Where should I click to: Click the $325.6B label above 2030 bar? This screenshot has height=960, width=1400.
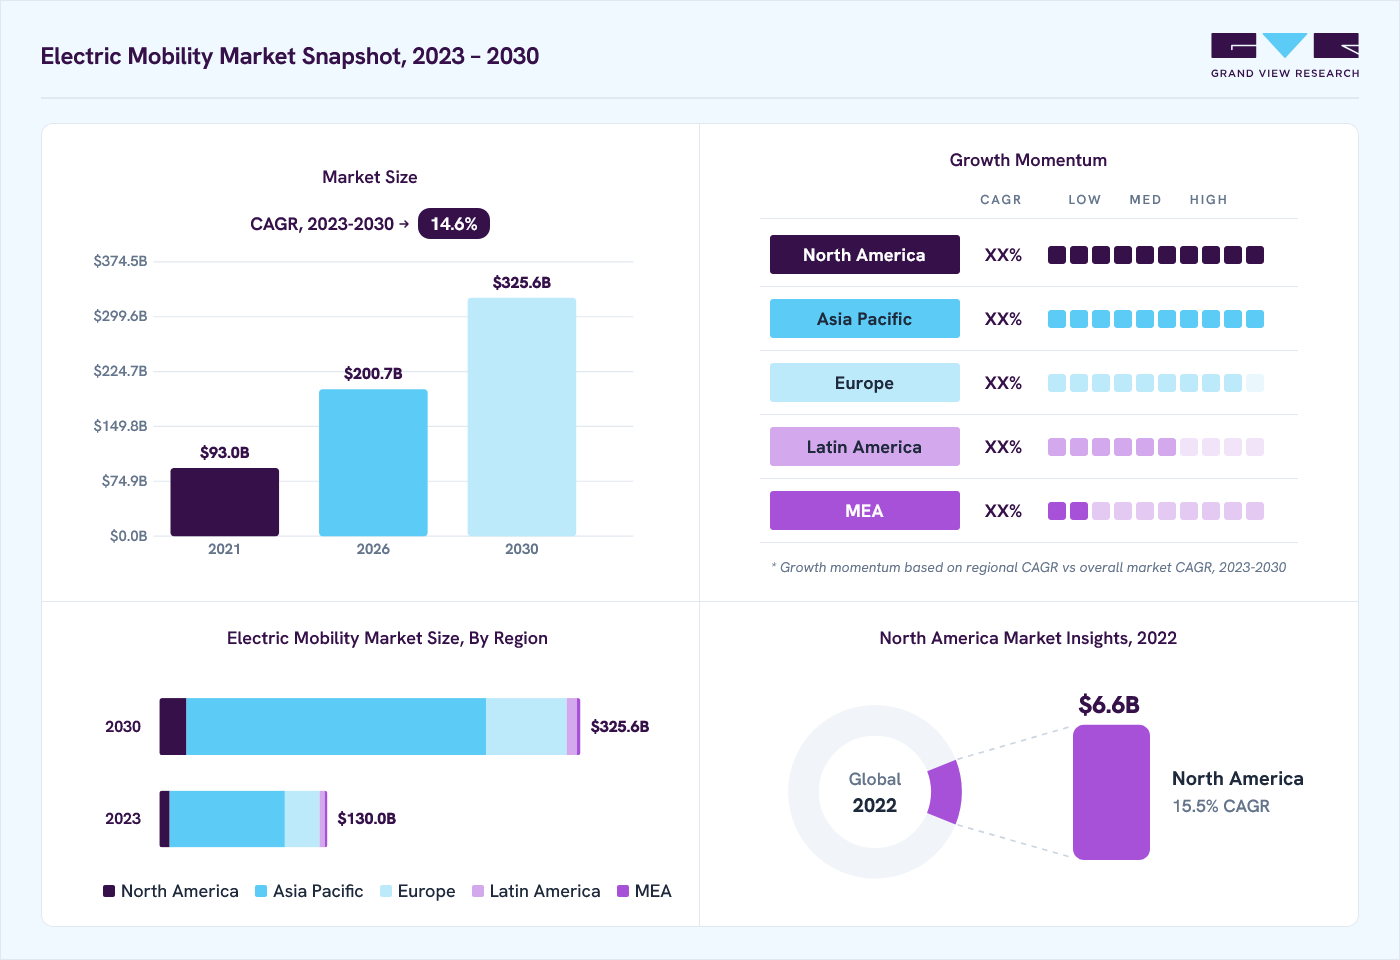coord(522,283)
